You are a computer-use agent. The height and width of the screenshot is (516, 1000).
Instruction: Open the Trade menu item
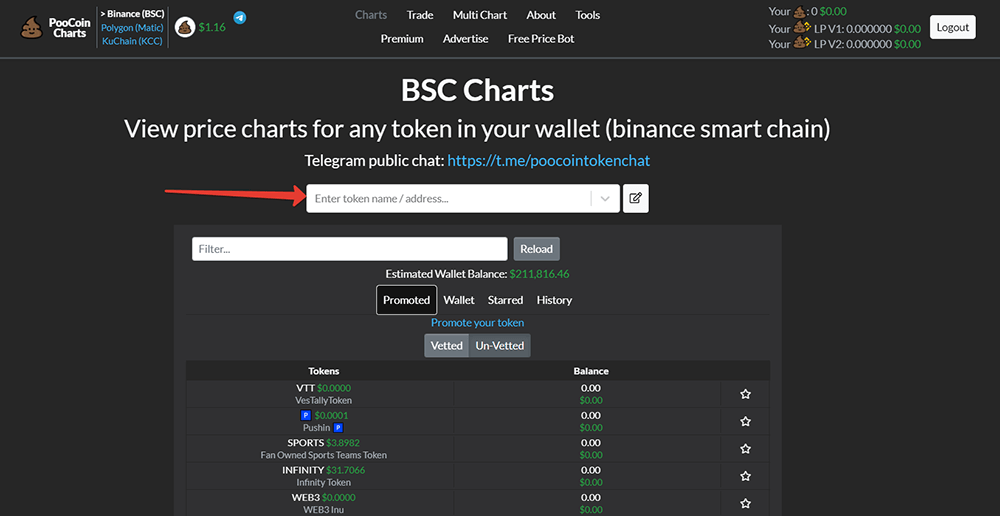pyautogui.click(x=420, y=15)
